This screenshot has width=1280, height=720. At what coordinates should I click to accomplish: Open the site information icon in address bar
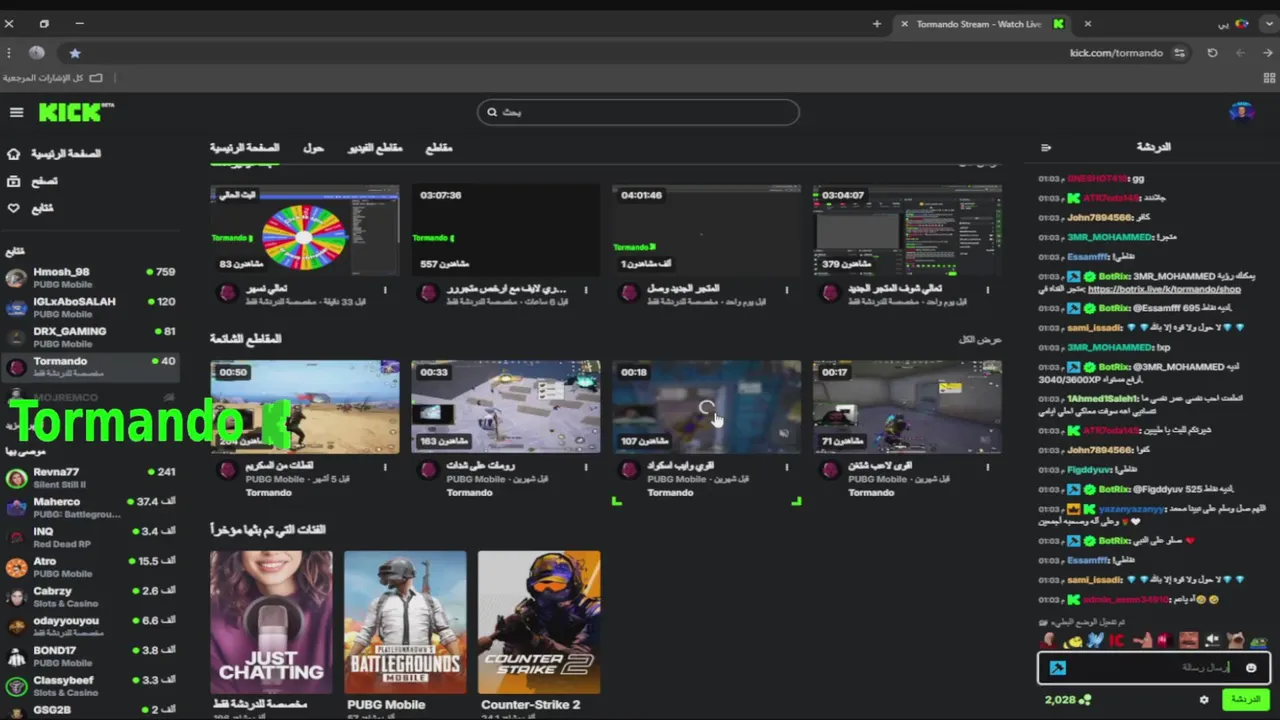pyautogui.click(x=1180, y=53)
